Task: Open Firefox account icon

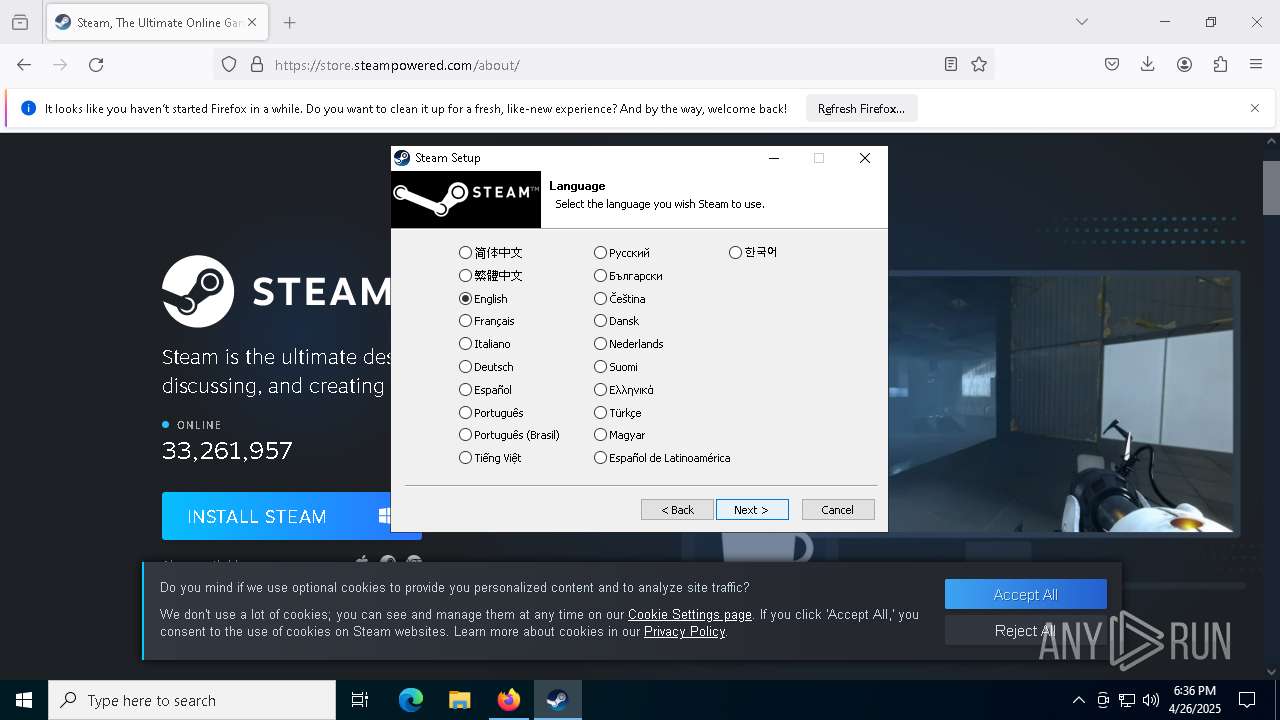Action: pos(1184,65)
